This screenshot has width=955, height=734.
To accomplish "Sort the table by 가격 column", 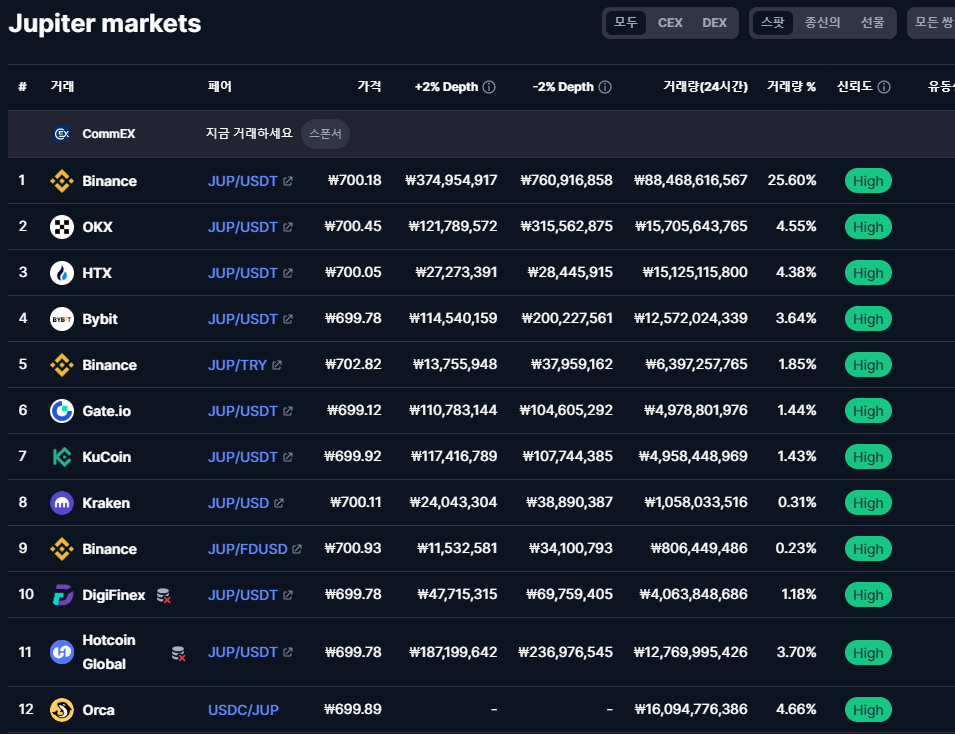I will (x=369, y=87).
